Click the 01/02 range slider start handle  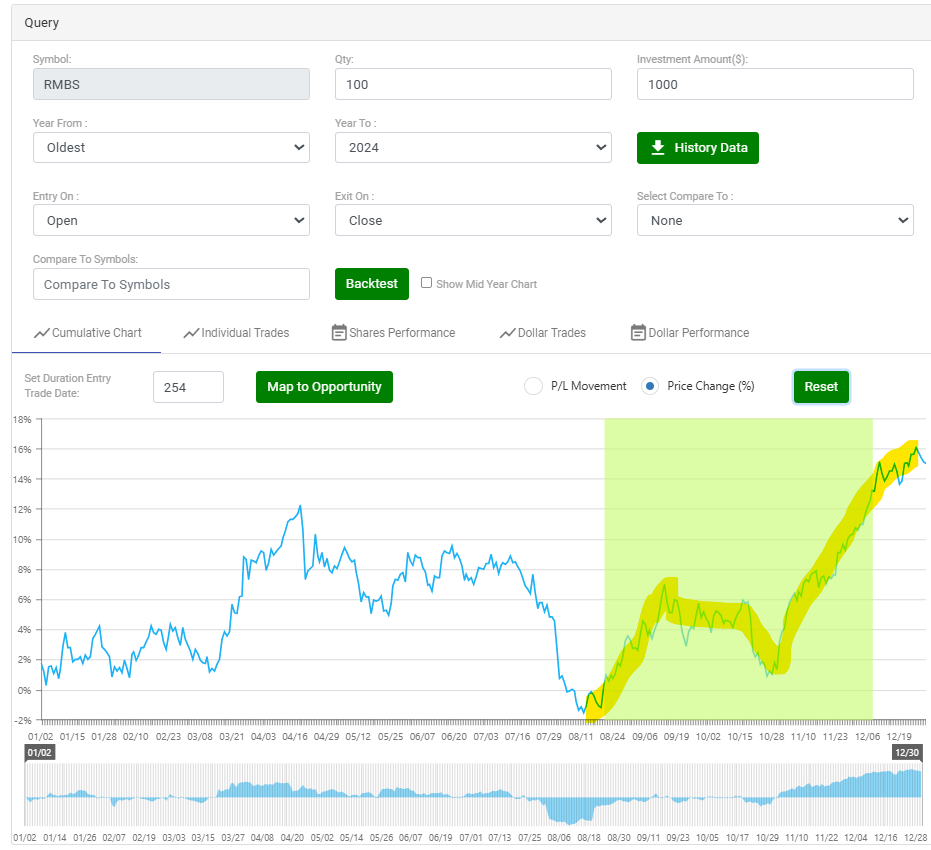pyautogui.click(x=40, y=753)
